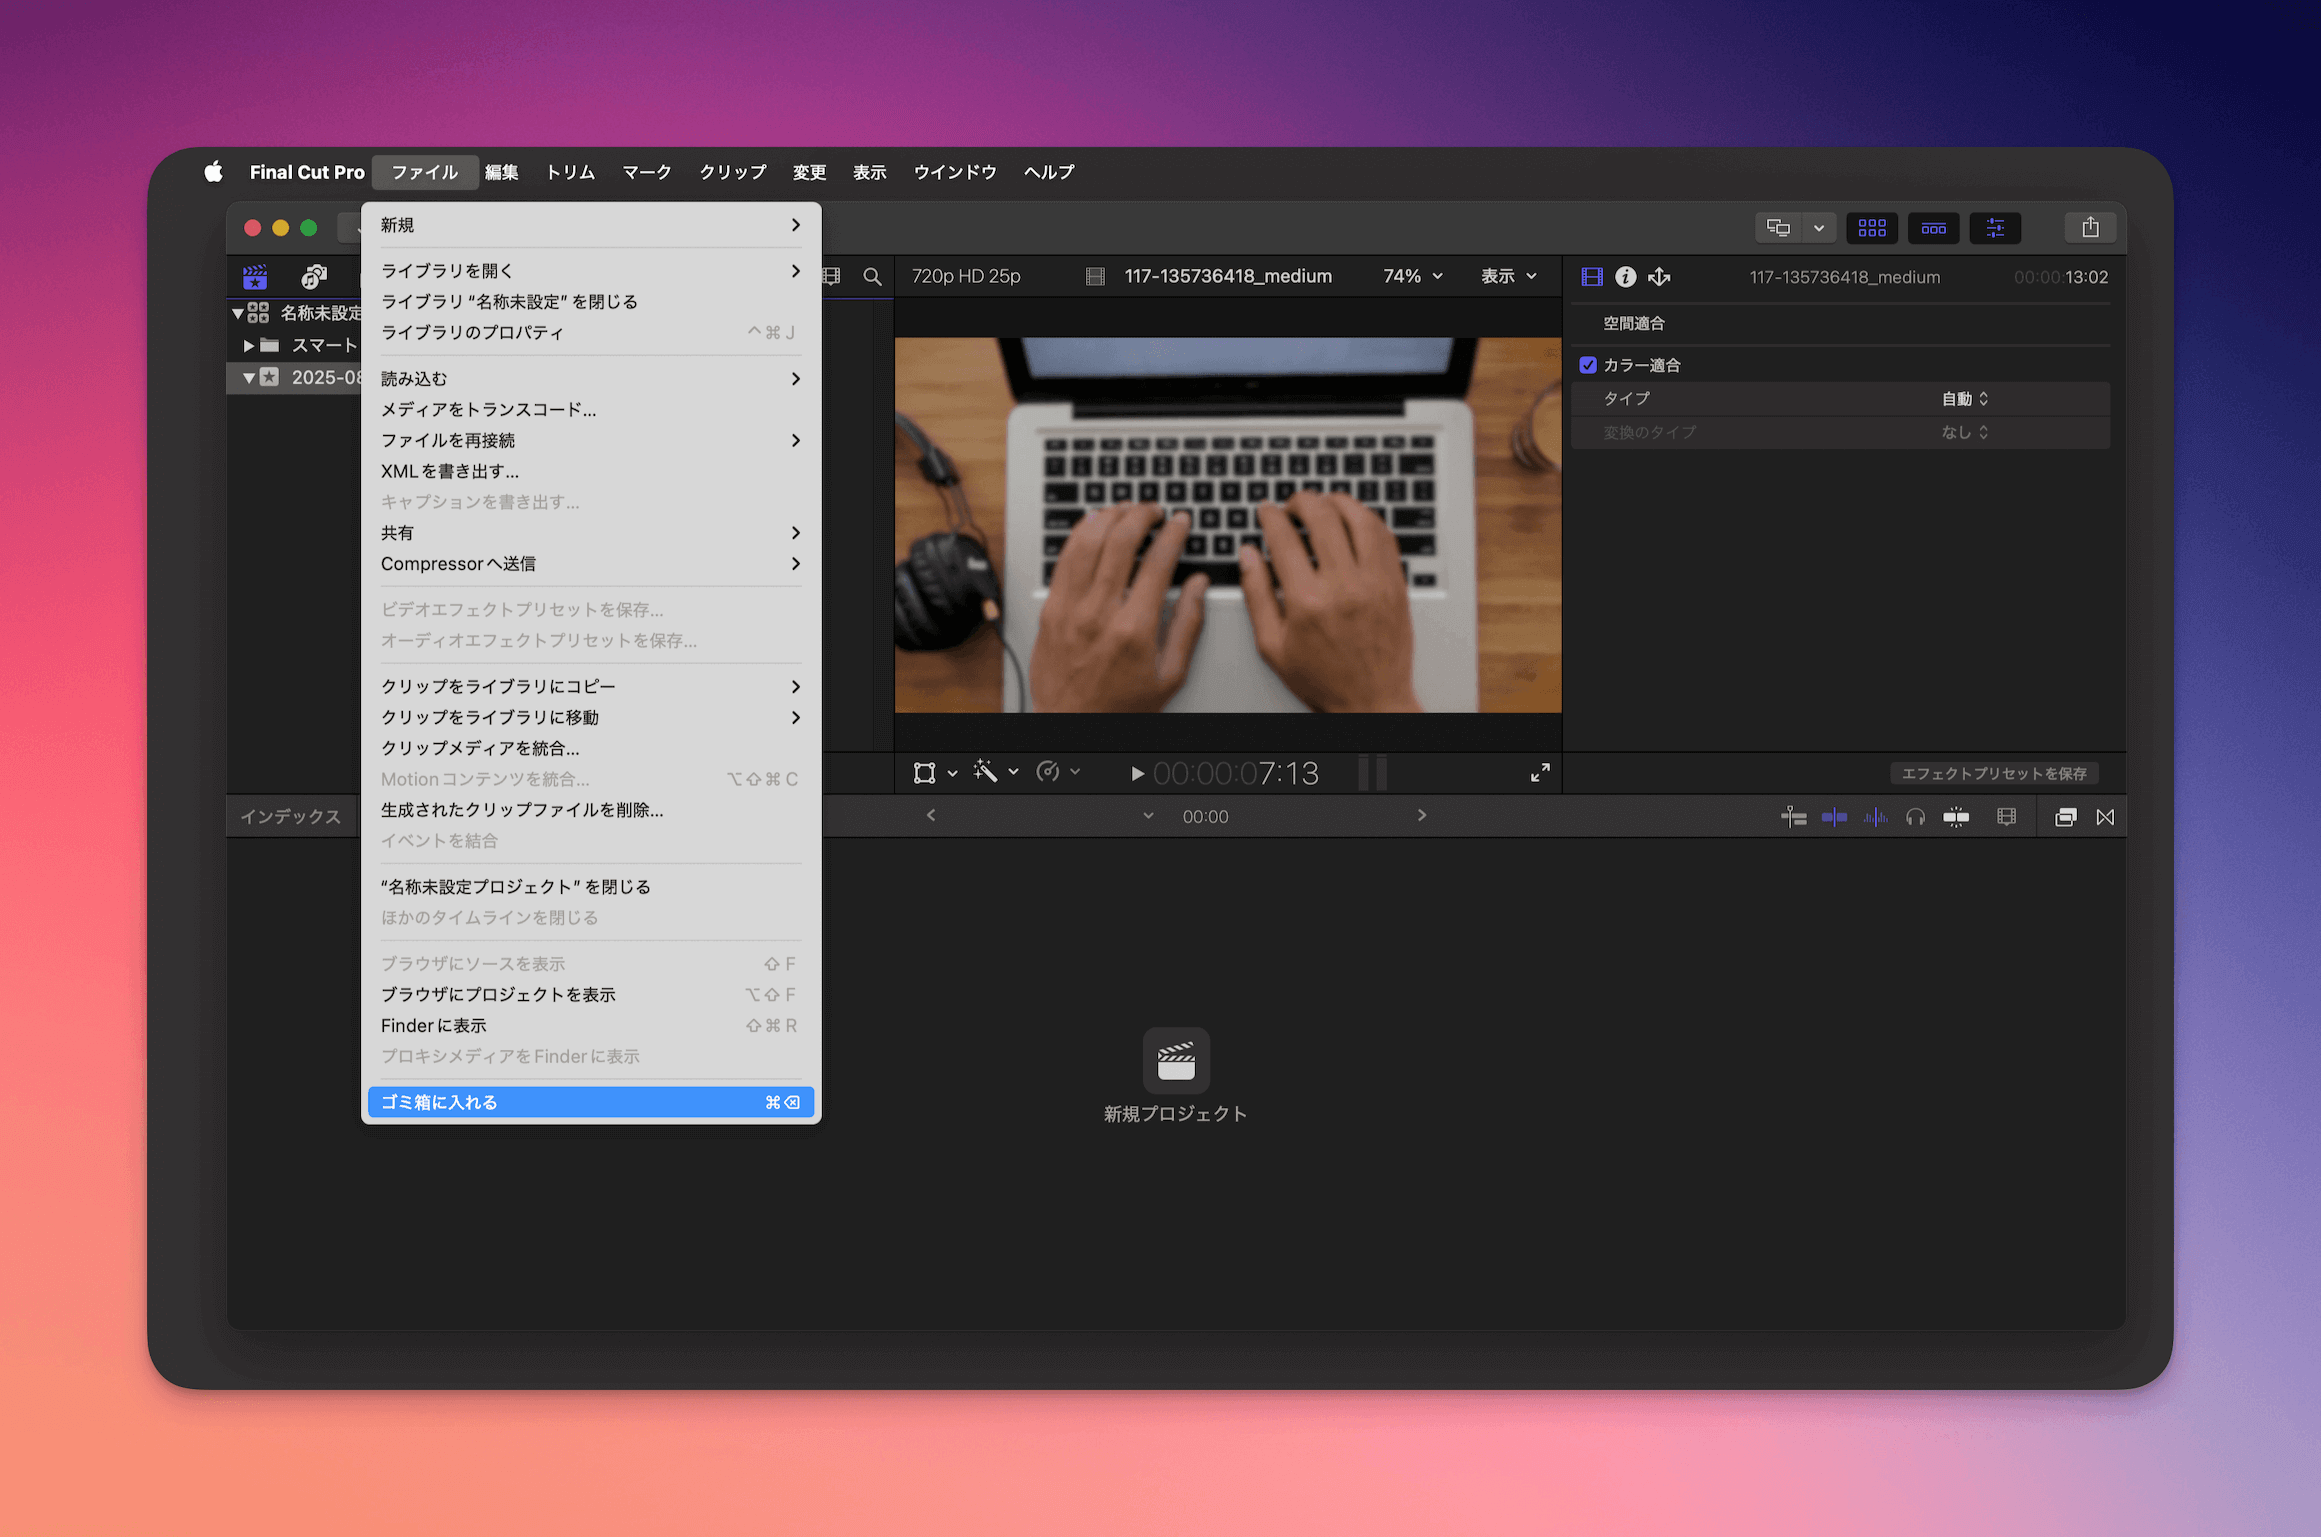This screenshot has height=1537, width=2321.
Task: Open the Final Cut Pro app menu
Action: pos(307,172)
